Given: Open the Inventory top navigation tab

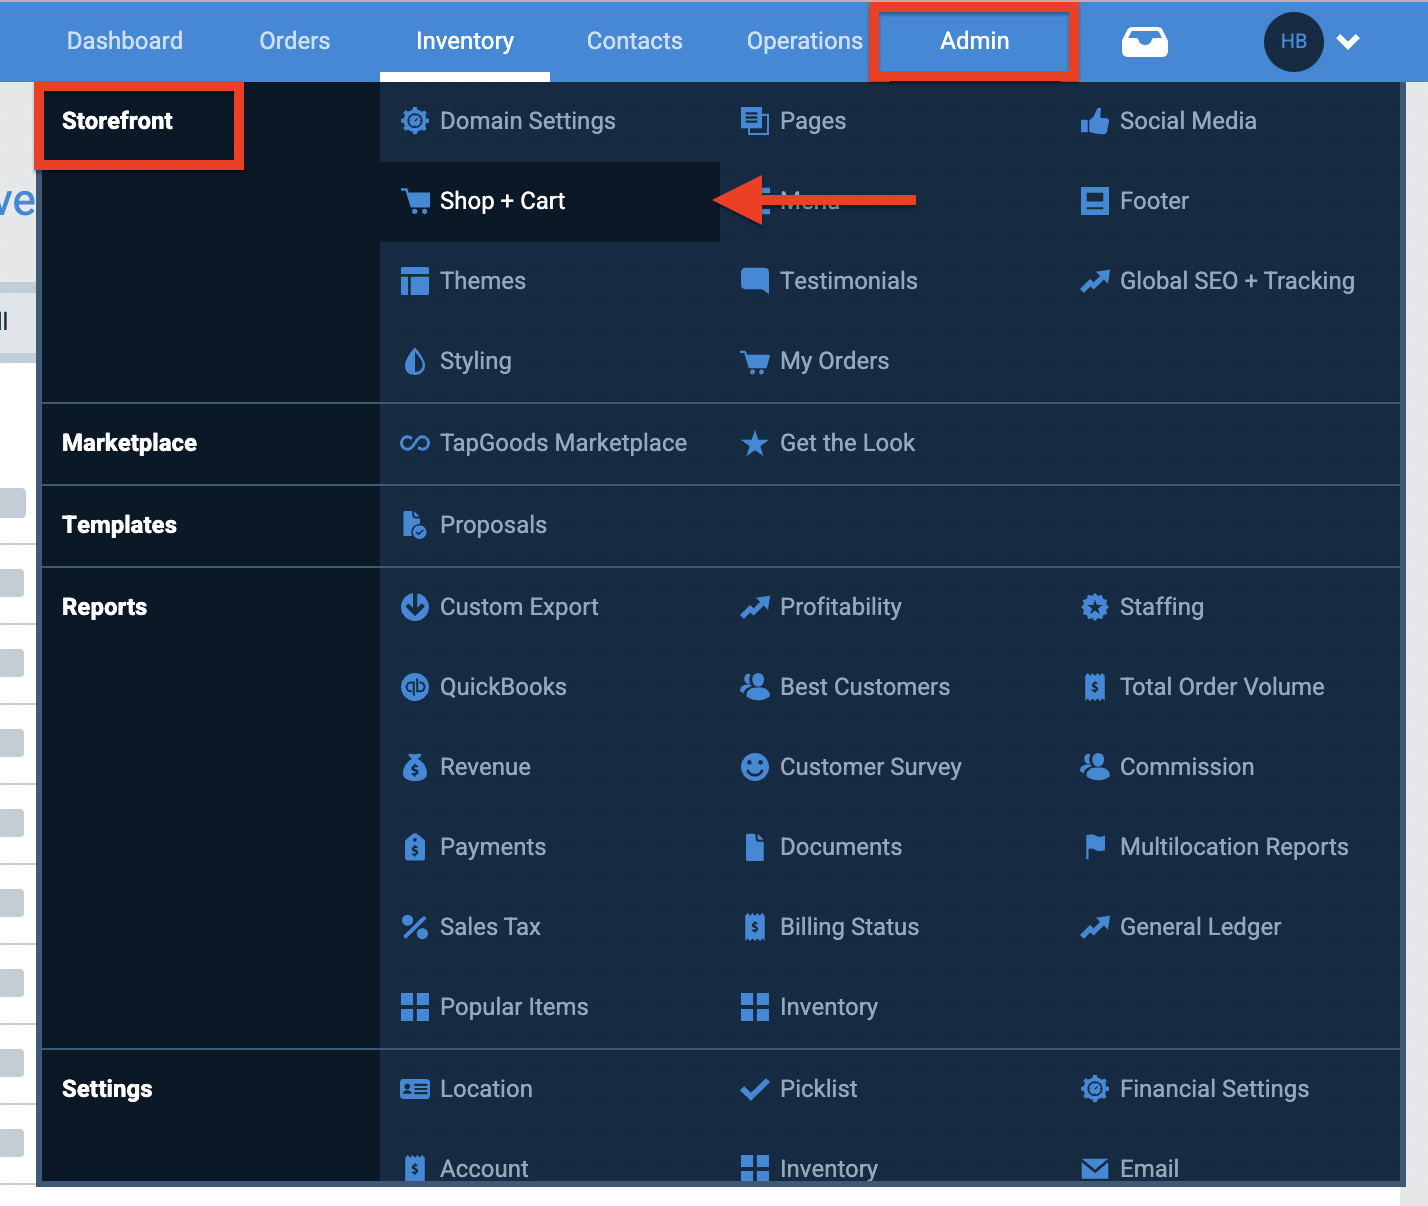Looking at the screenshot, I should pos(465,41).
